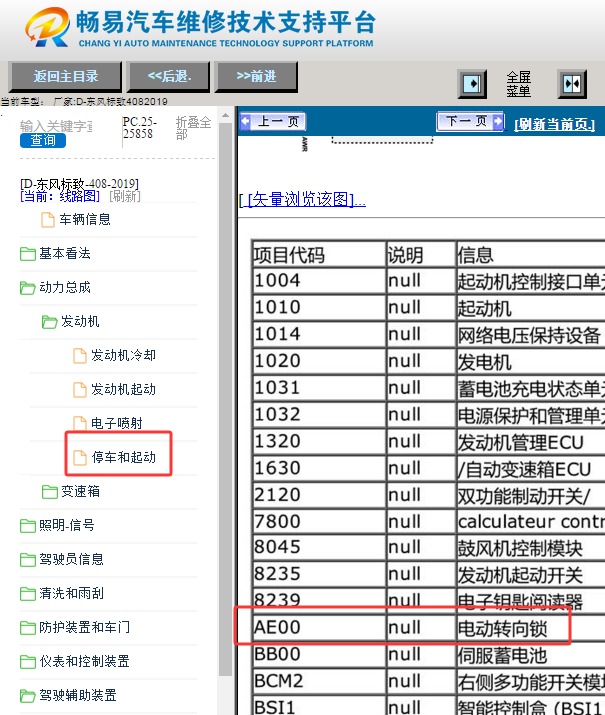
Task: Collapse the 驾驶辅助装置 open folder icon
Action: click(x=27, y=696)
